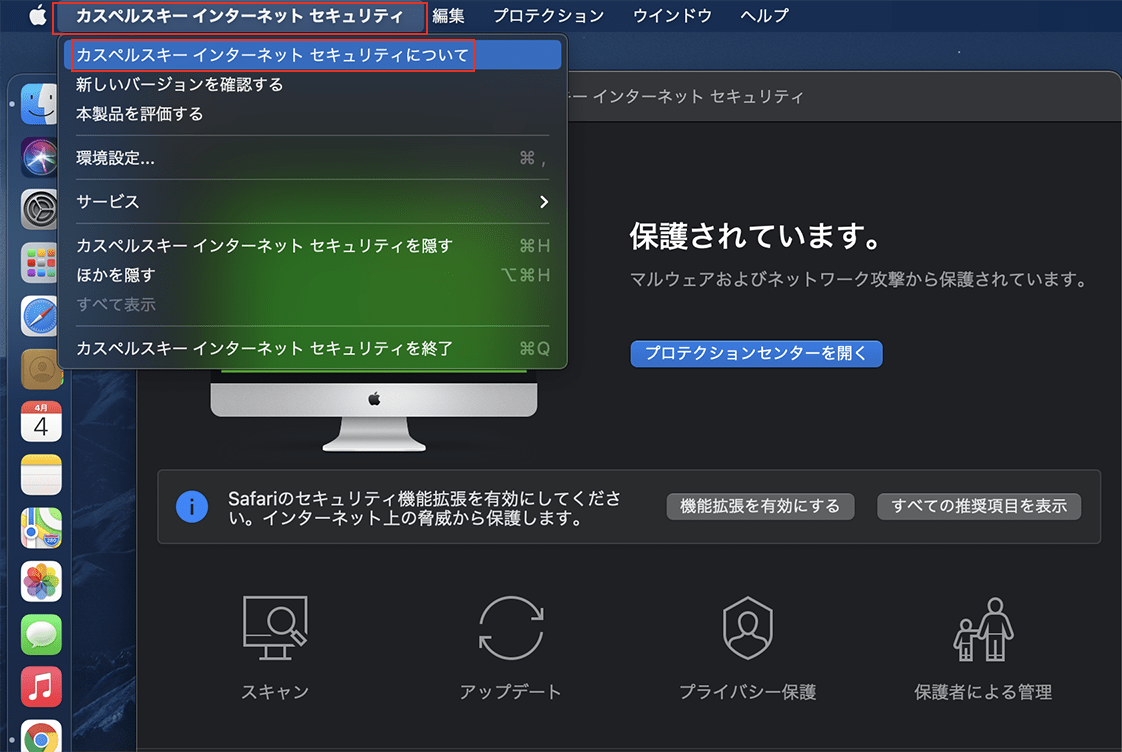Image resolution: width=1122 pixels, height=752 pixels.
Task: Select ほかを隠す menu entry
Action: point(313,275)
